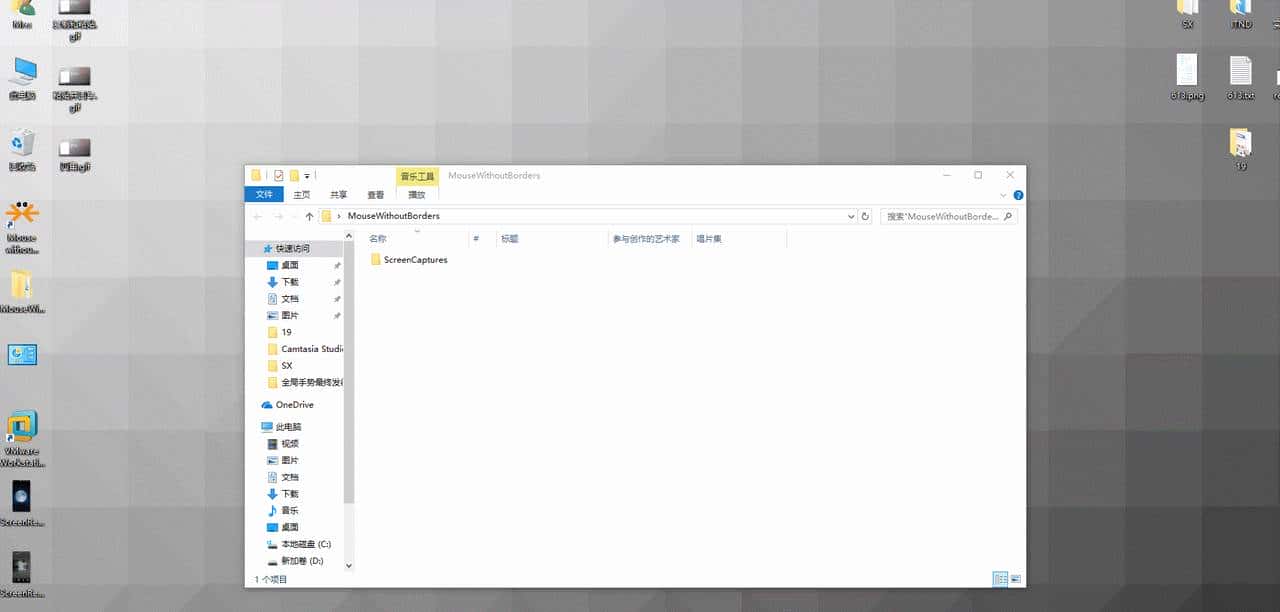Switch to details view layout
This screenshot has width=1280, height=612.
point(1000,579)
